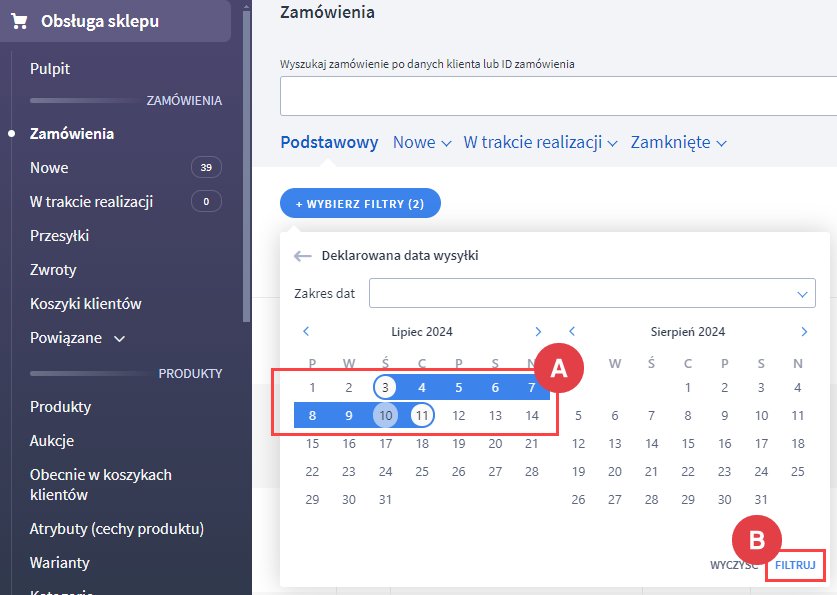Viewport: 837px width, 595px height.
Task: Advance to next month after Sierpień 2024
Action: click(x=804, y=331)
